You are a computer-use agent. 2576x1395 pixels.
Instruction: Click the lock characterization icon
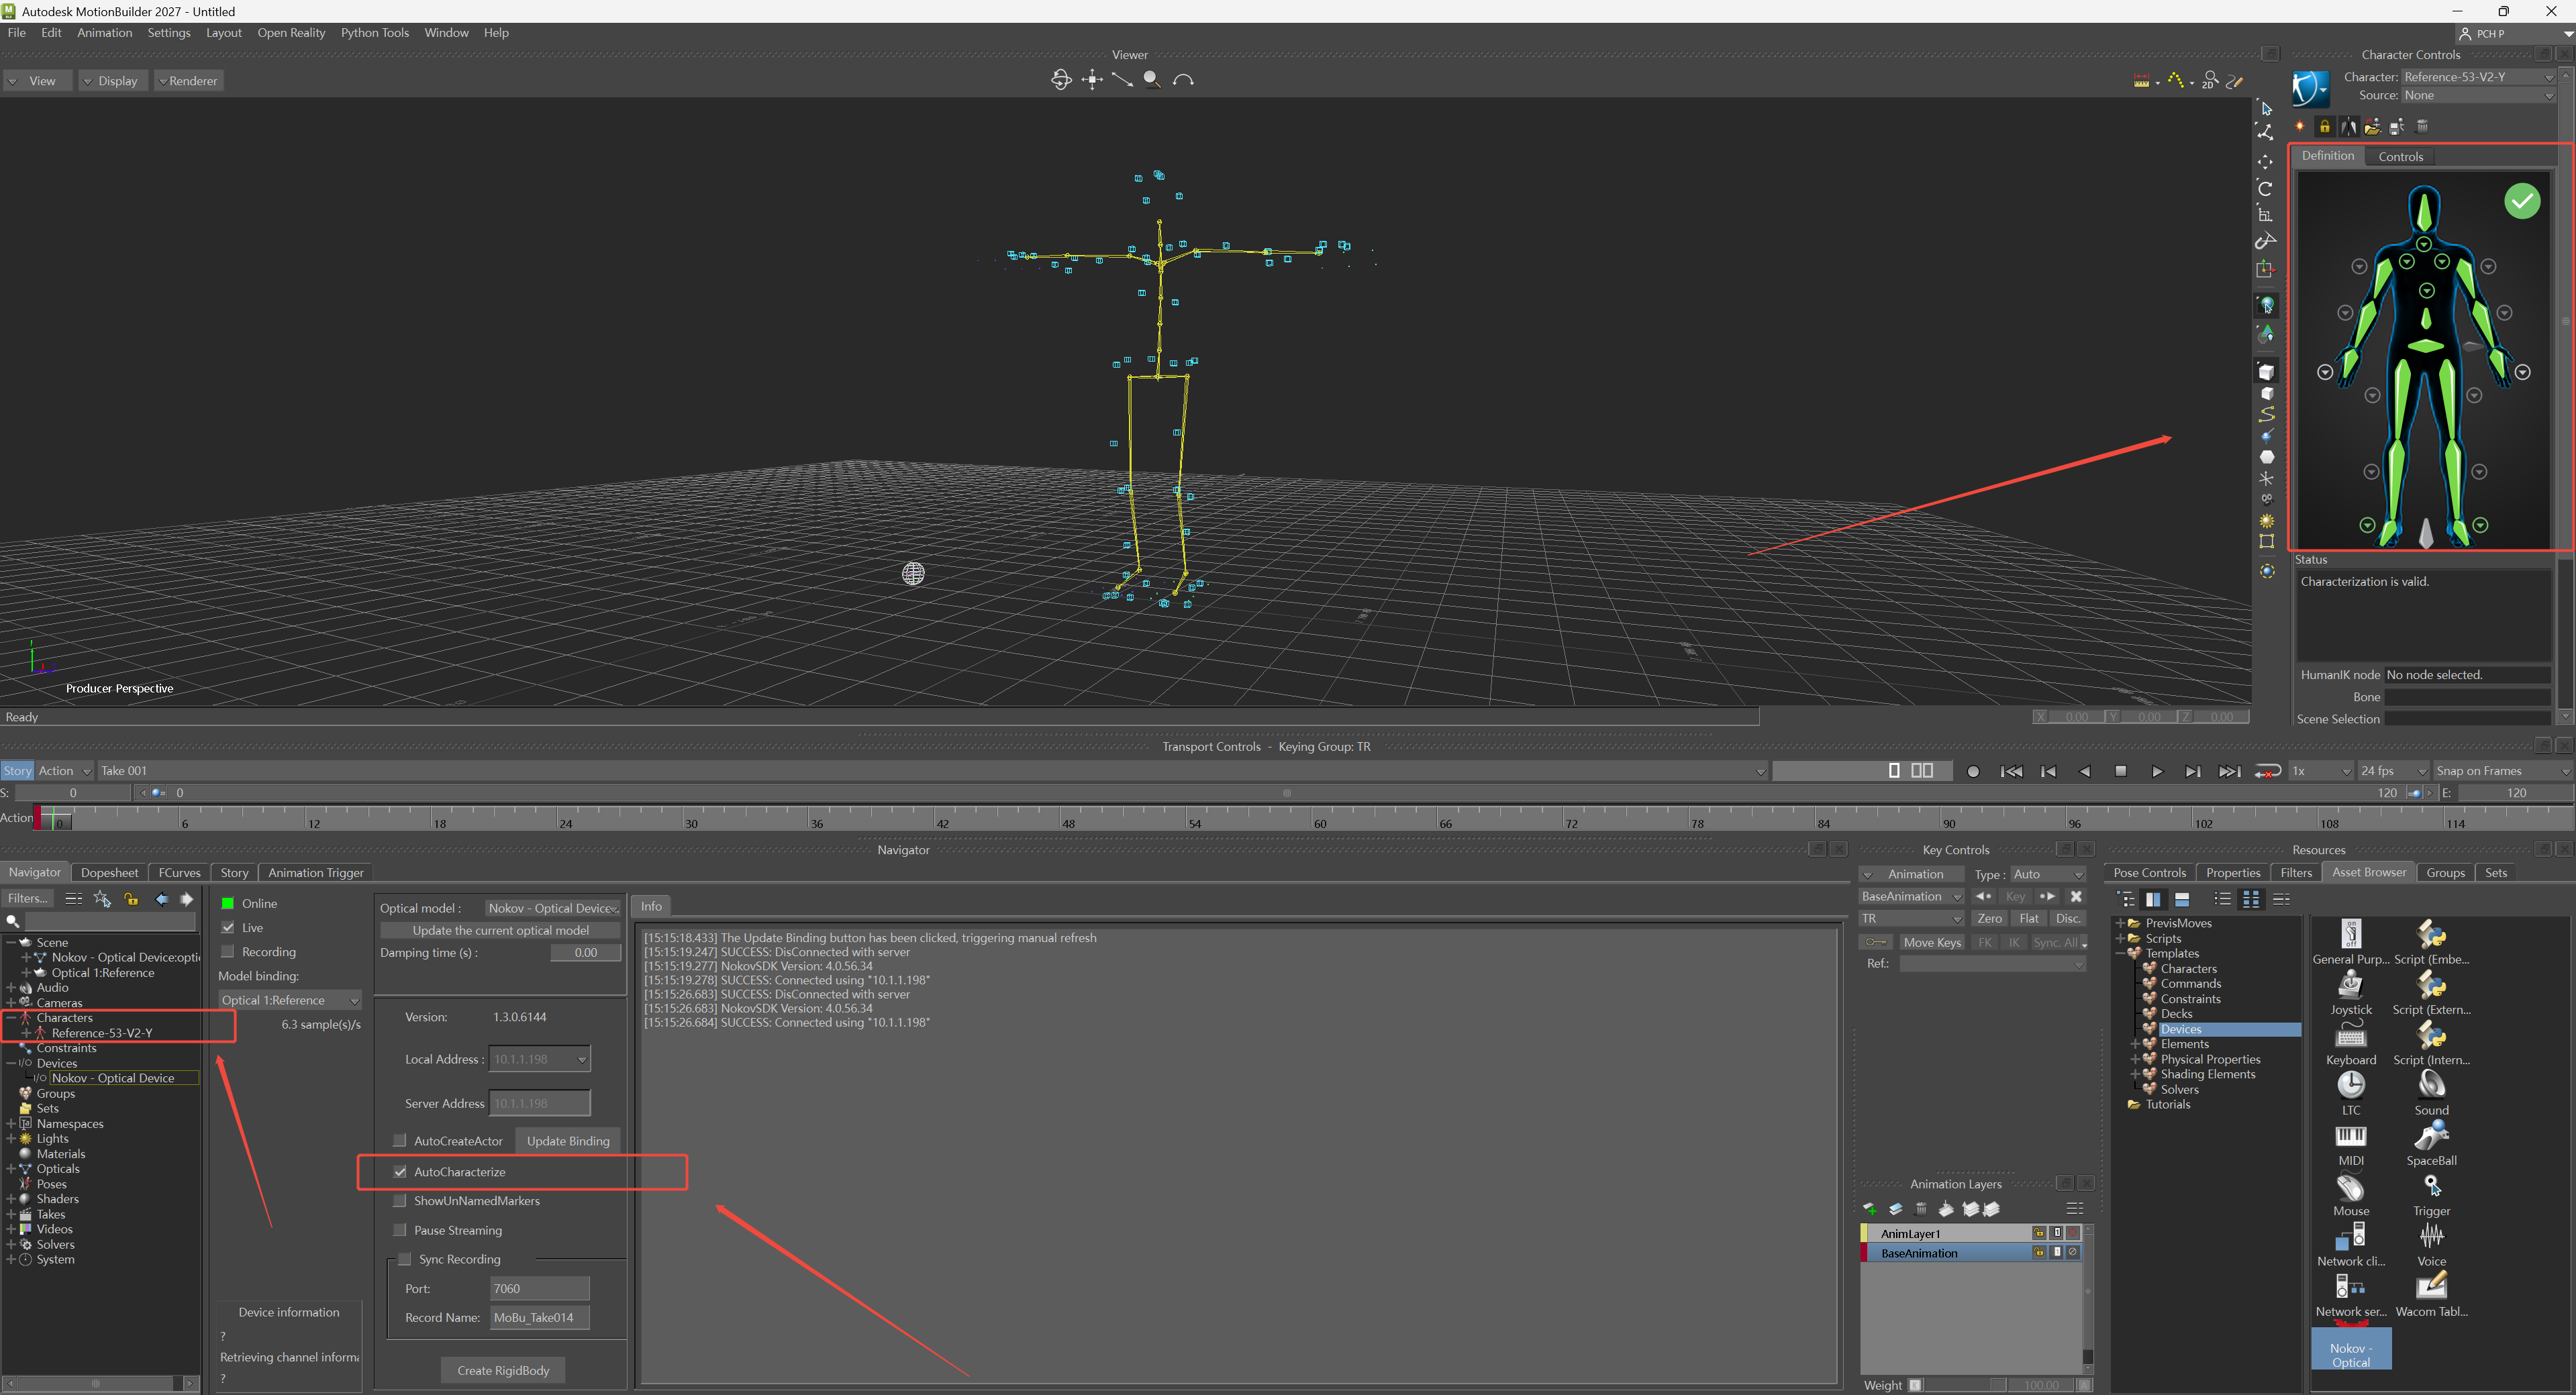point(2324,126)
